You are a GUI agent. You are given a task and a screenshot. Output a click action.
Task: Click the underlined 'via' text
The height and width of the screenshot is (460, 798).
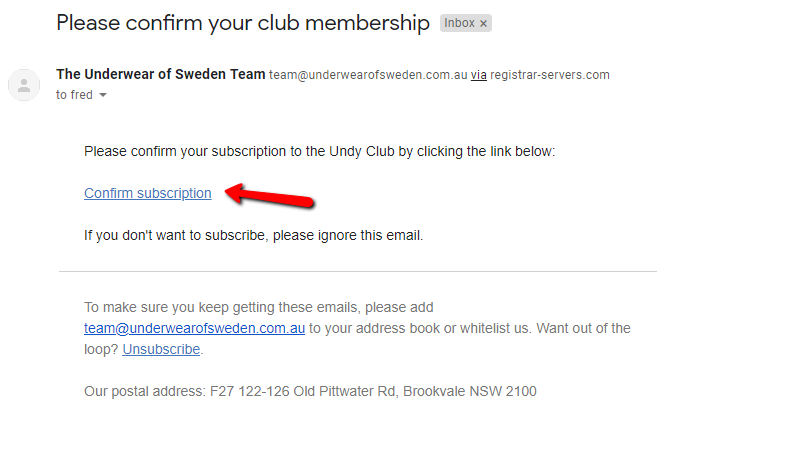(478, 75)
